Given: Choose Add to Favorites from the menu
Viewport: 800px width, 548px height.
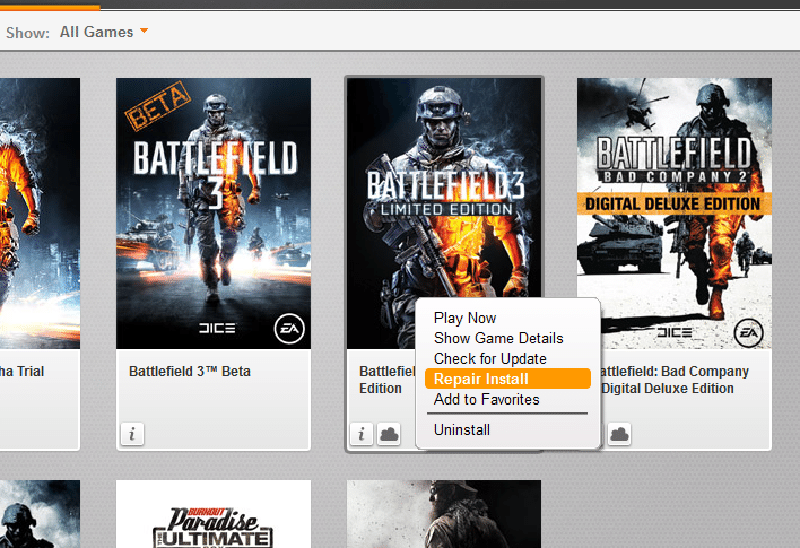Looking at the screenshot, I should point(486,400).
